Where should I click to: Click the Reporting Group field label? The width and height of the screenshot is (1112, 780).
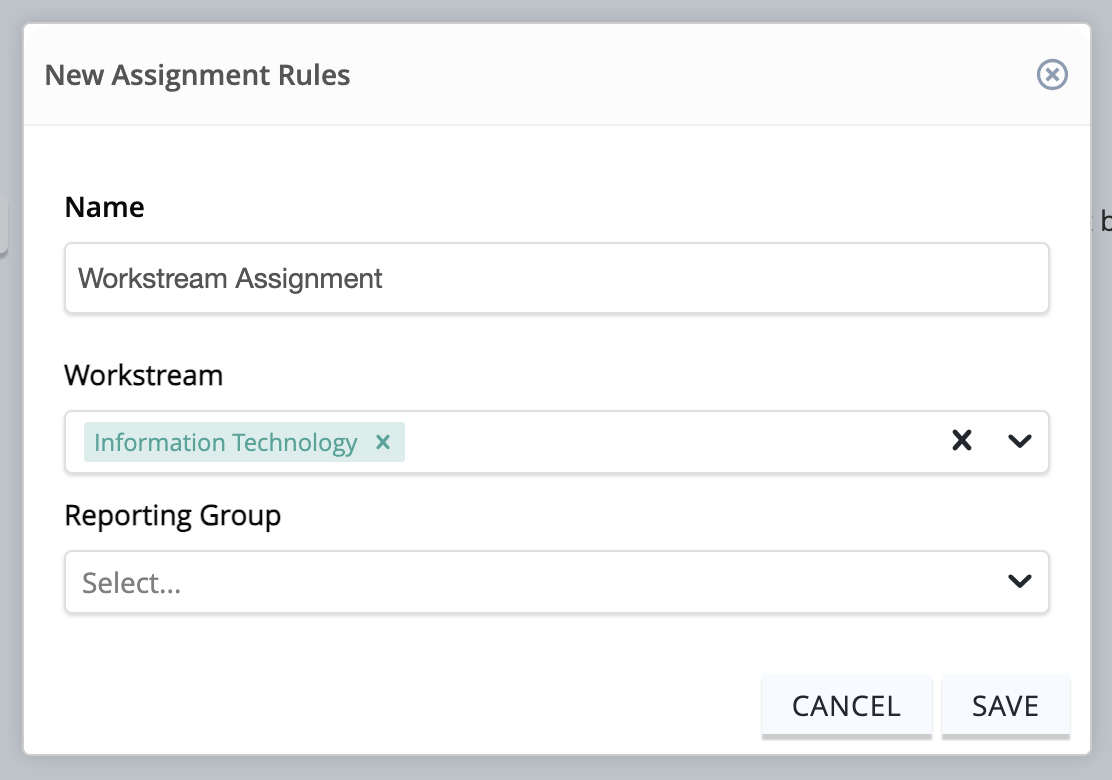tap(172, 516)
